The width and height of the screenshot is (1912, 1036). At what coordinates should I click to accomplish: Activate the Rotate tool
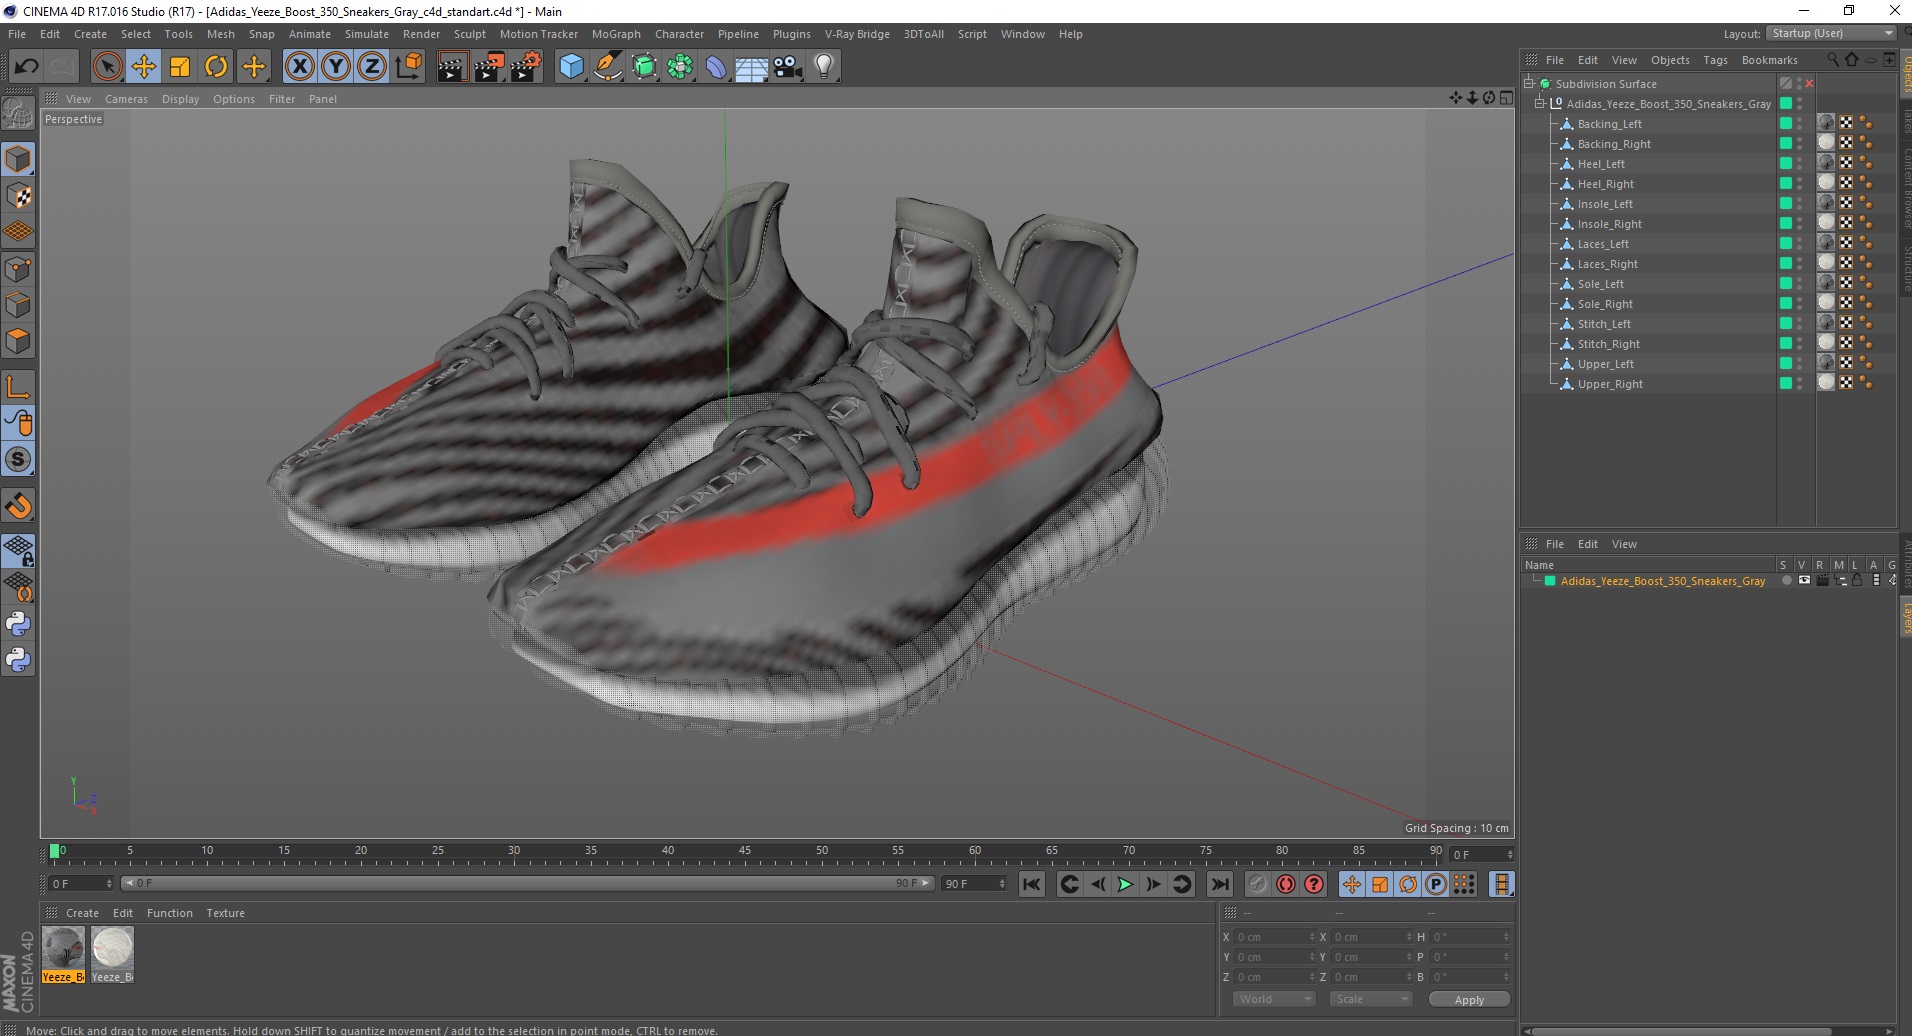(x=216, y=67)
